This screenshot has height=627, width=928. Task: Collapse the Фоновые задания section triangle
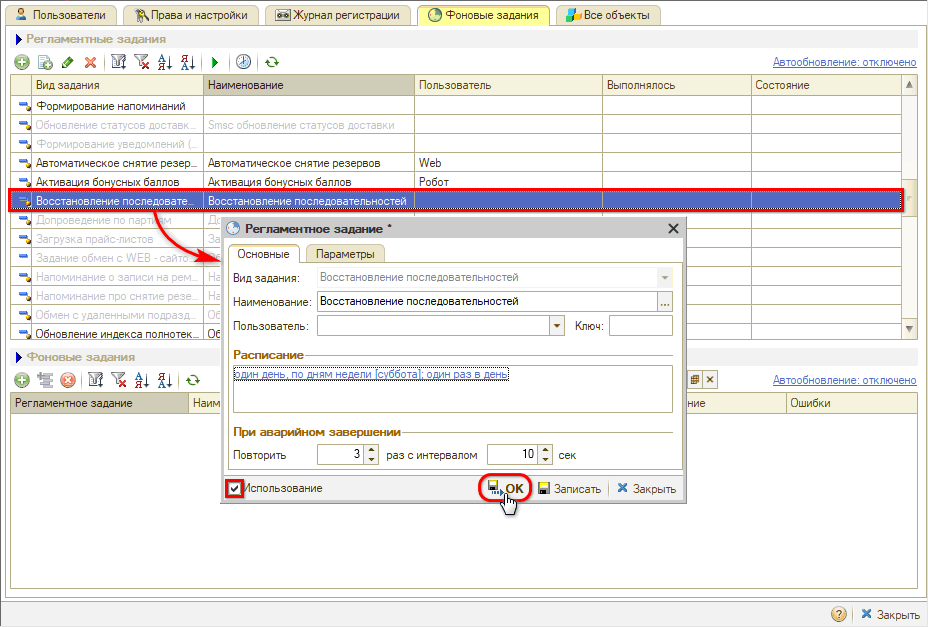tap(18, 357)
